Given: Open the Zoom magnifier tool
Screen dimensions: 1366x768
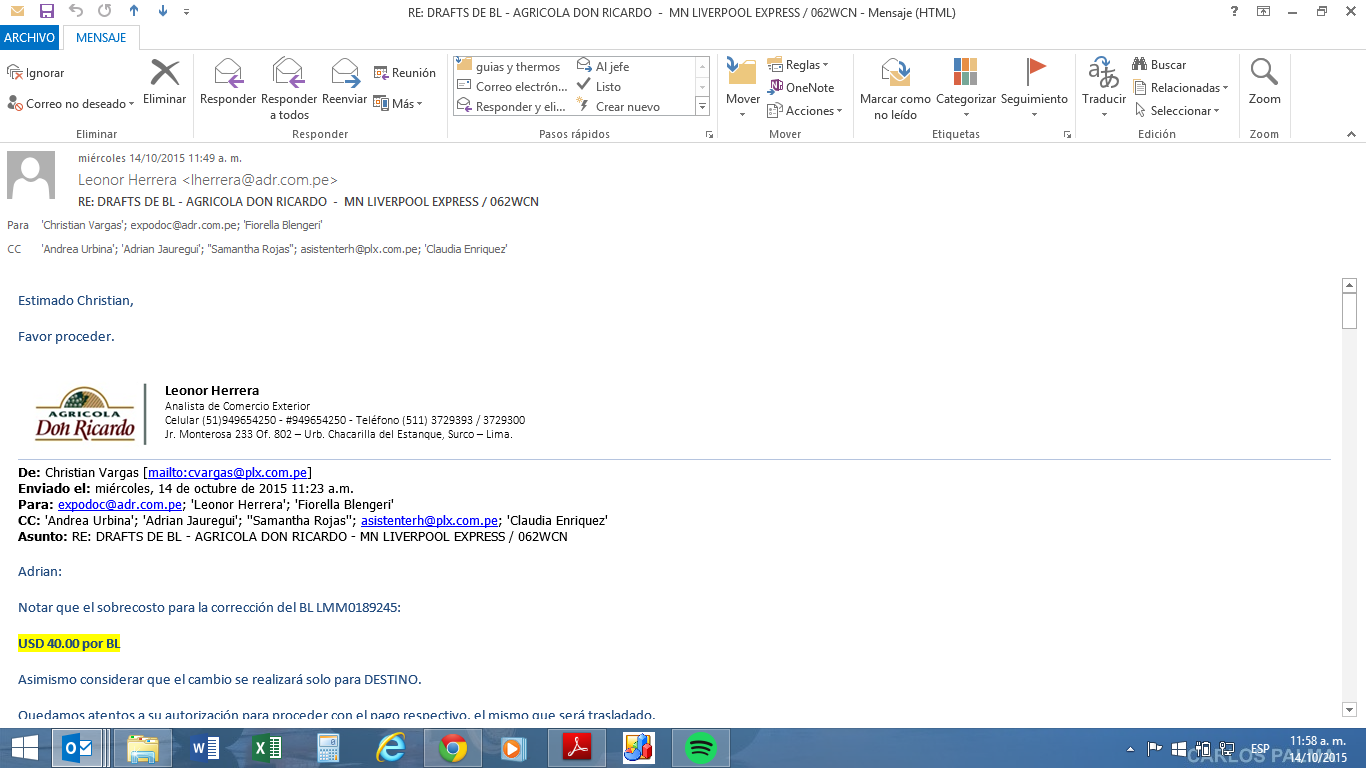Looking at the screenshot, I should [1264, 75].
